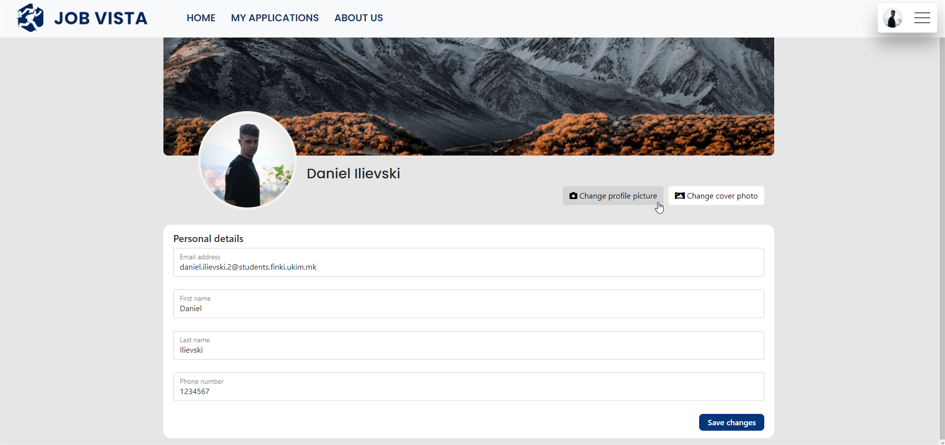Click the small user avatar in the header
945x445 pixels.
(893, 18)
